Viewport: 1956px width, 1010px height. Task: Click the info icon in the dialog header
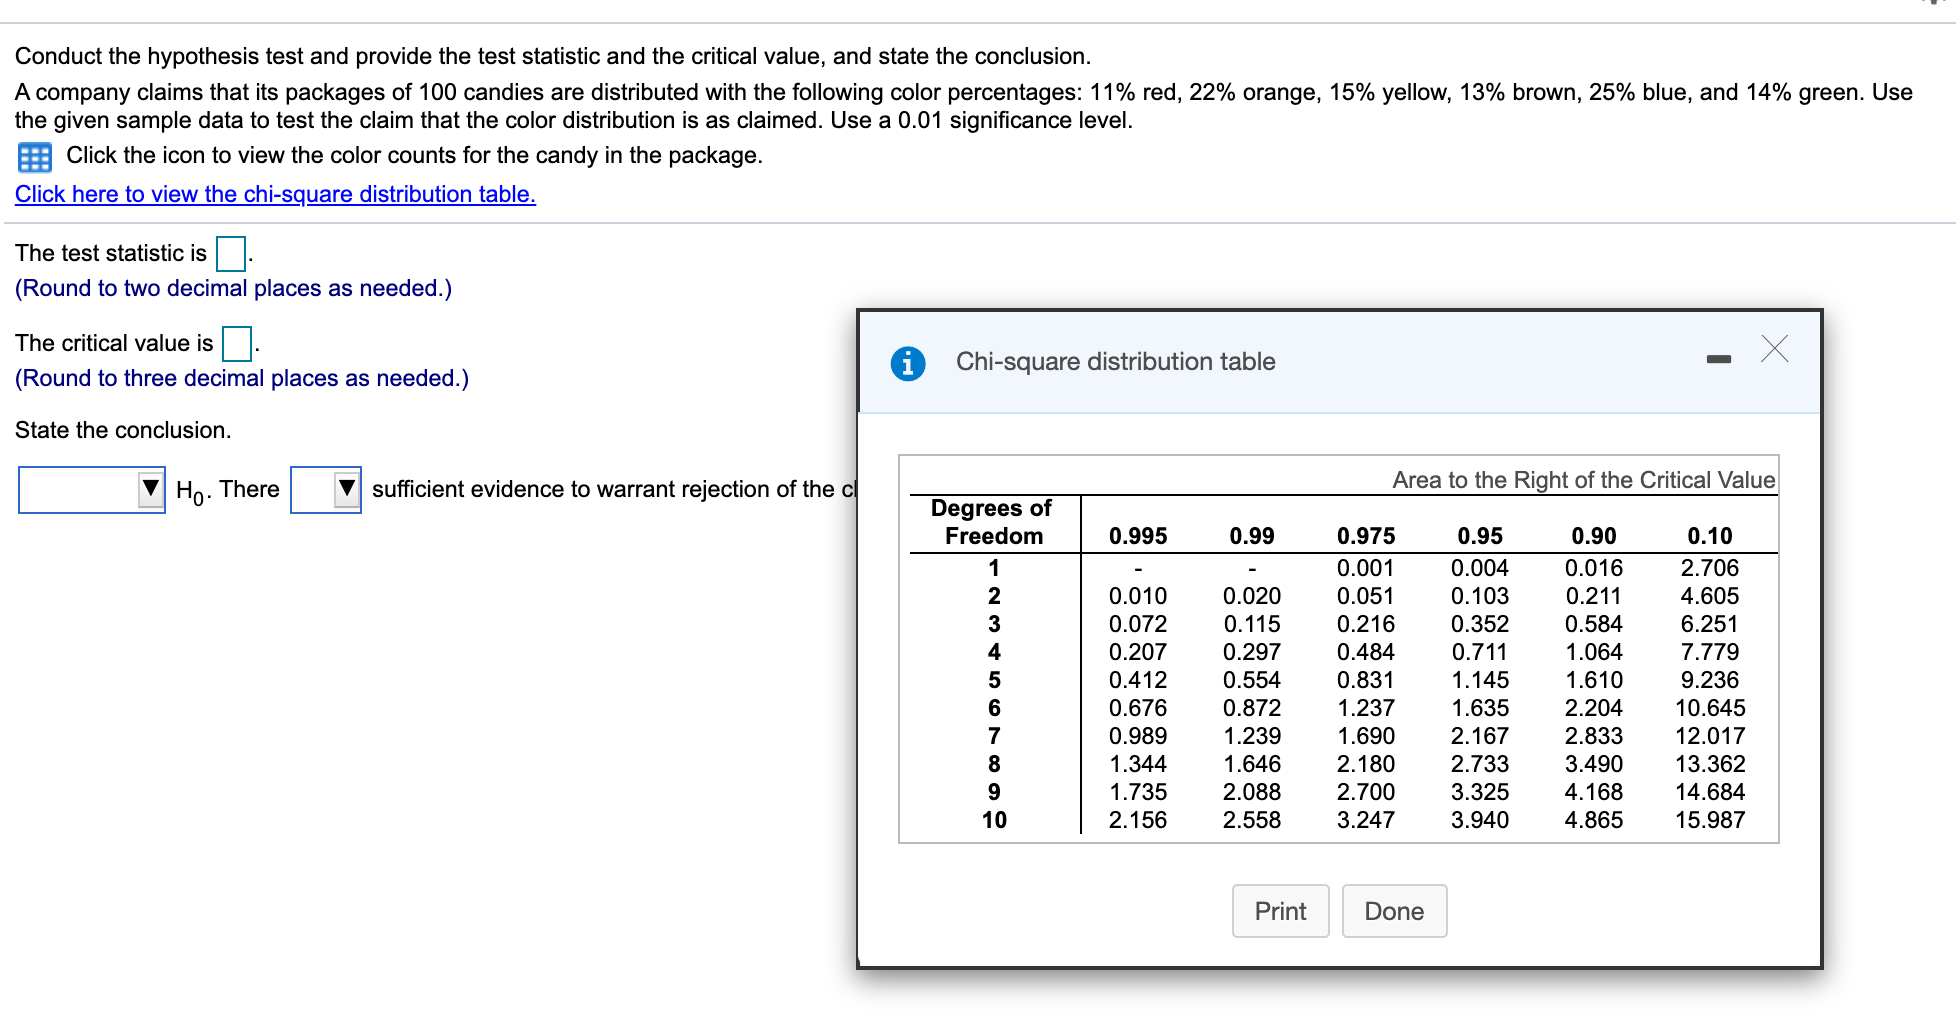907,363
